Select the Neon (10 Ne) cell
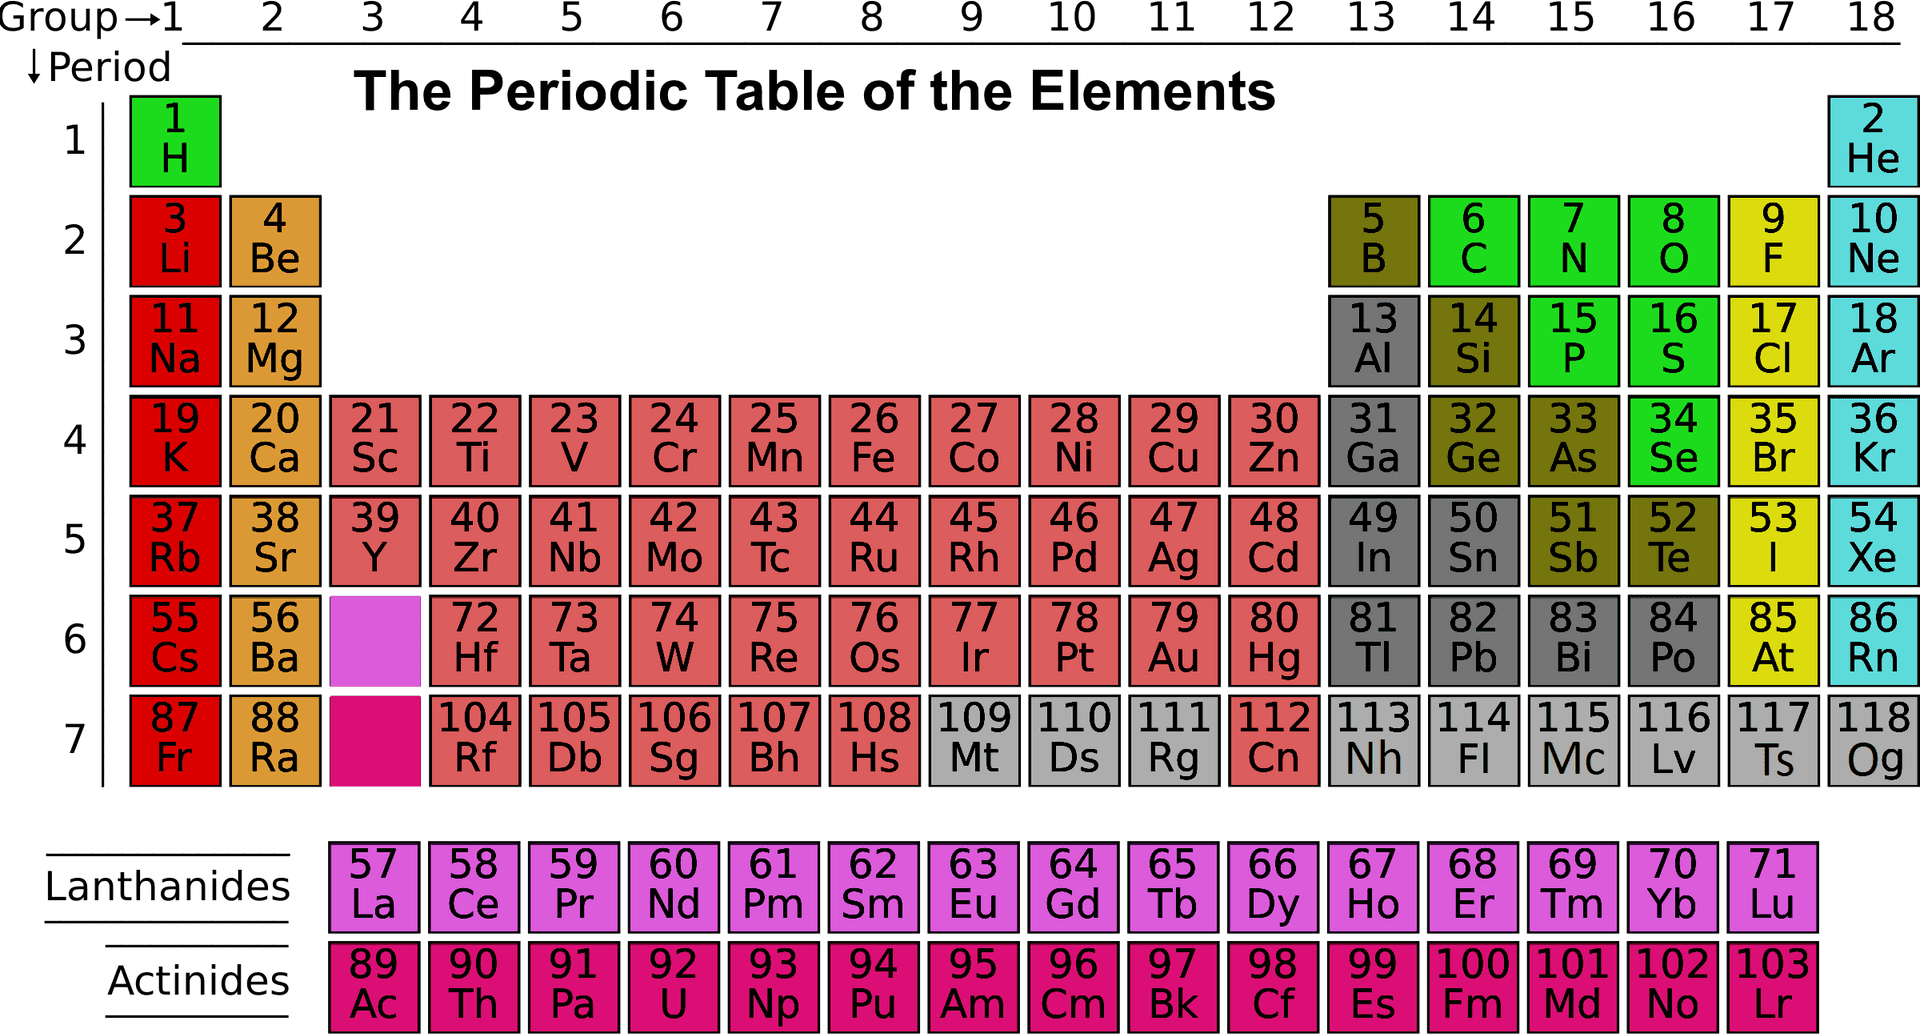 (x=1873, y=241)
